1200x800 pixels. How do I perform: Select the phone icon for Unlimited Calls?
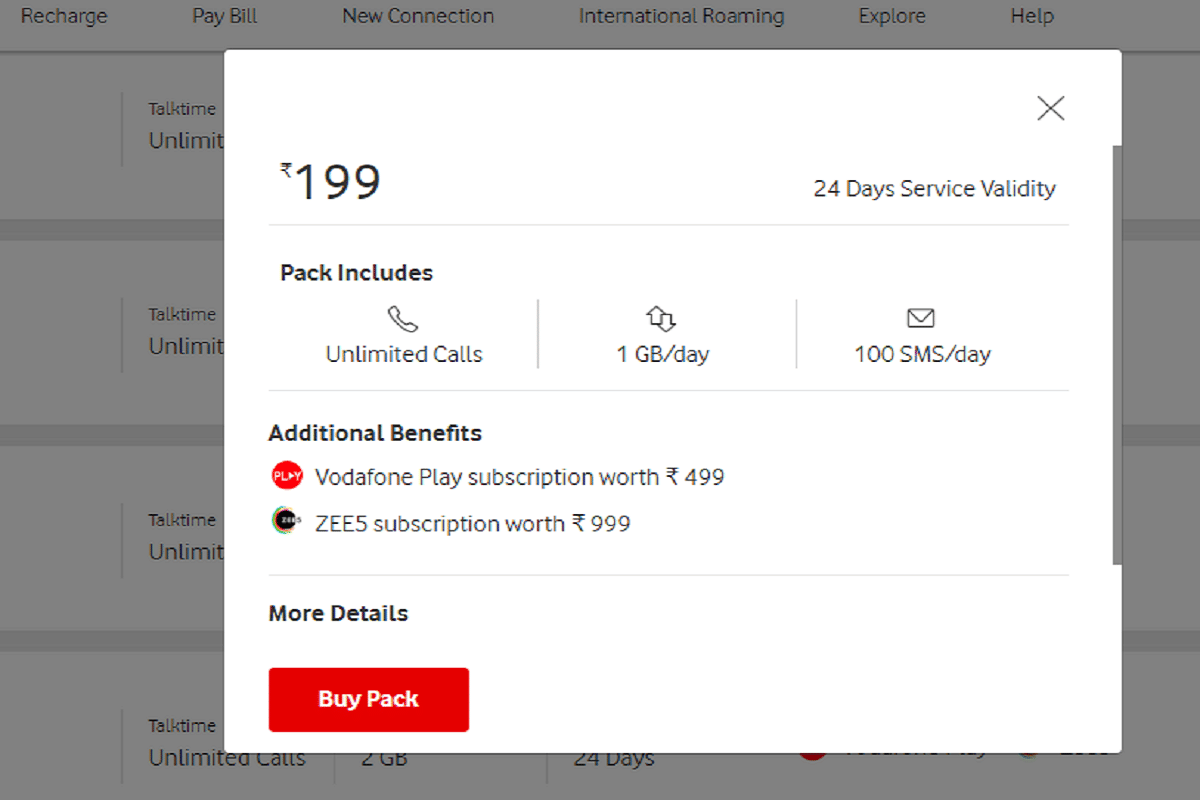(x=403, y=317)
